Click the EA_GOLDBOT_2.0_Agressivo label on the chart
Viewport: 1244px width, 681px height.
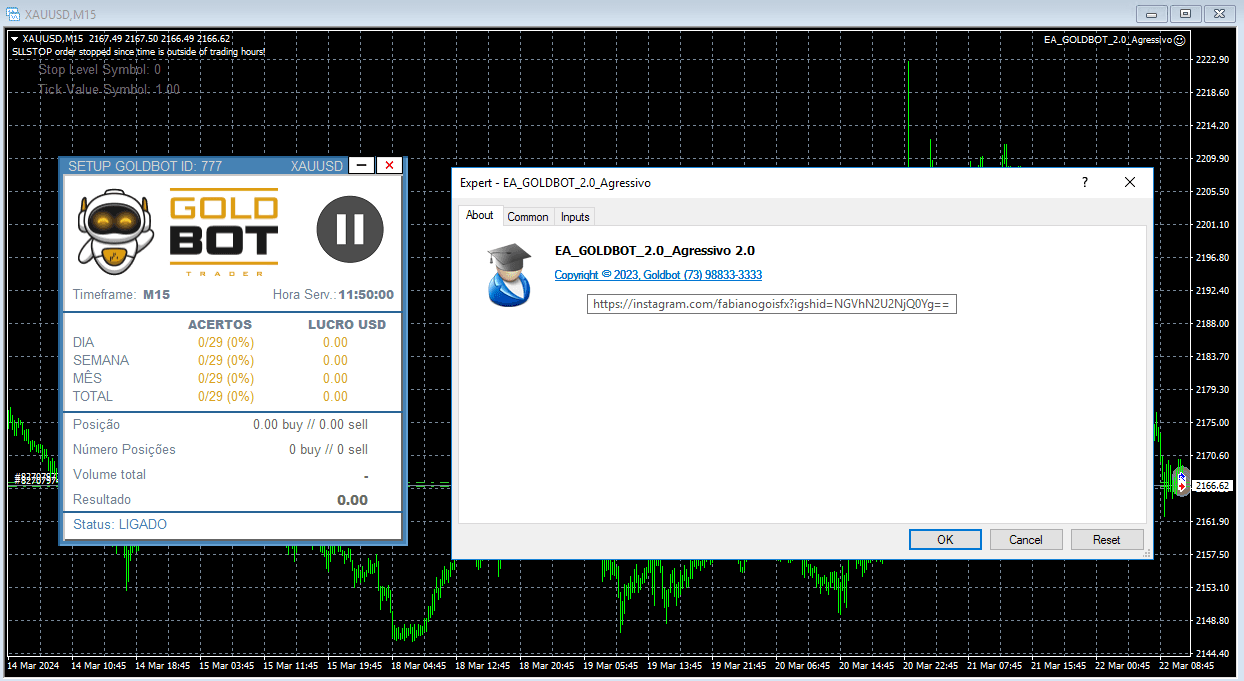[x=1108, y=40]
